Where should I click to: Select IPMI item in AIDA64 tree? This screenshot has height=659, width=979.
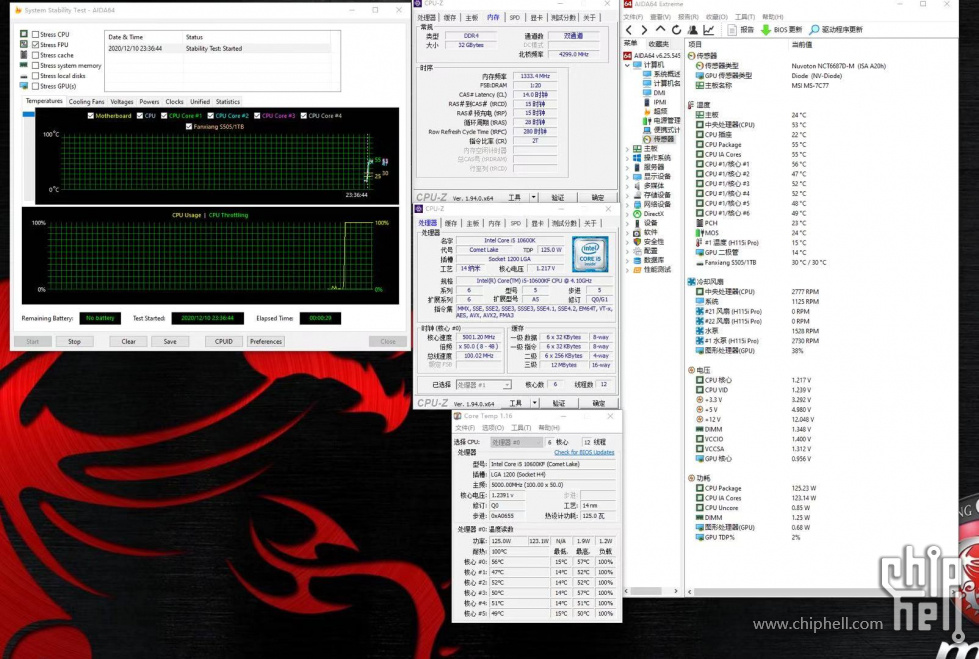coord(655,102)
